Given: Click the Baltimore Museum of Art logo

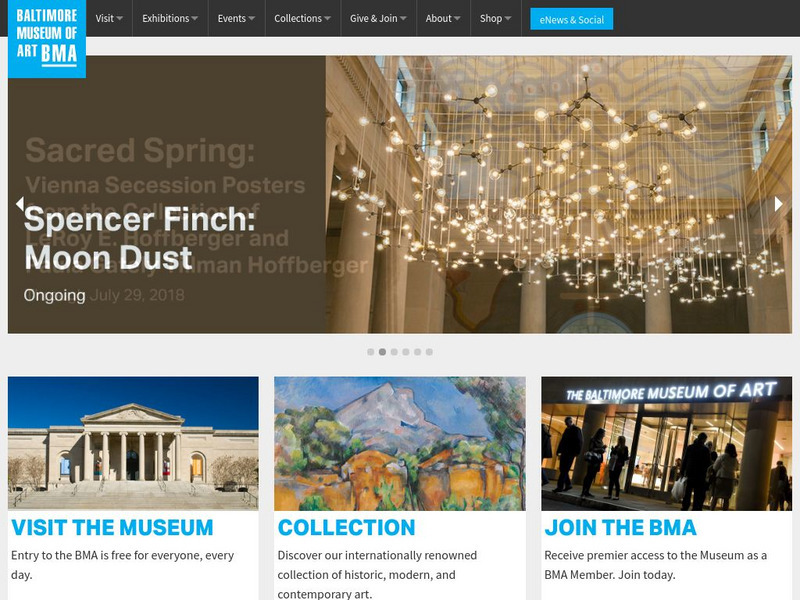Looking at the screenshot, I should click(x=46, y=39).
